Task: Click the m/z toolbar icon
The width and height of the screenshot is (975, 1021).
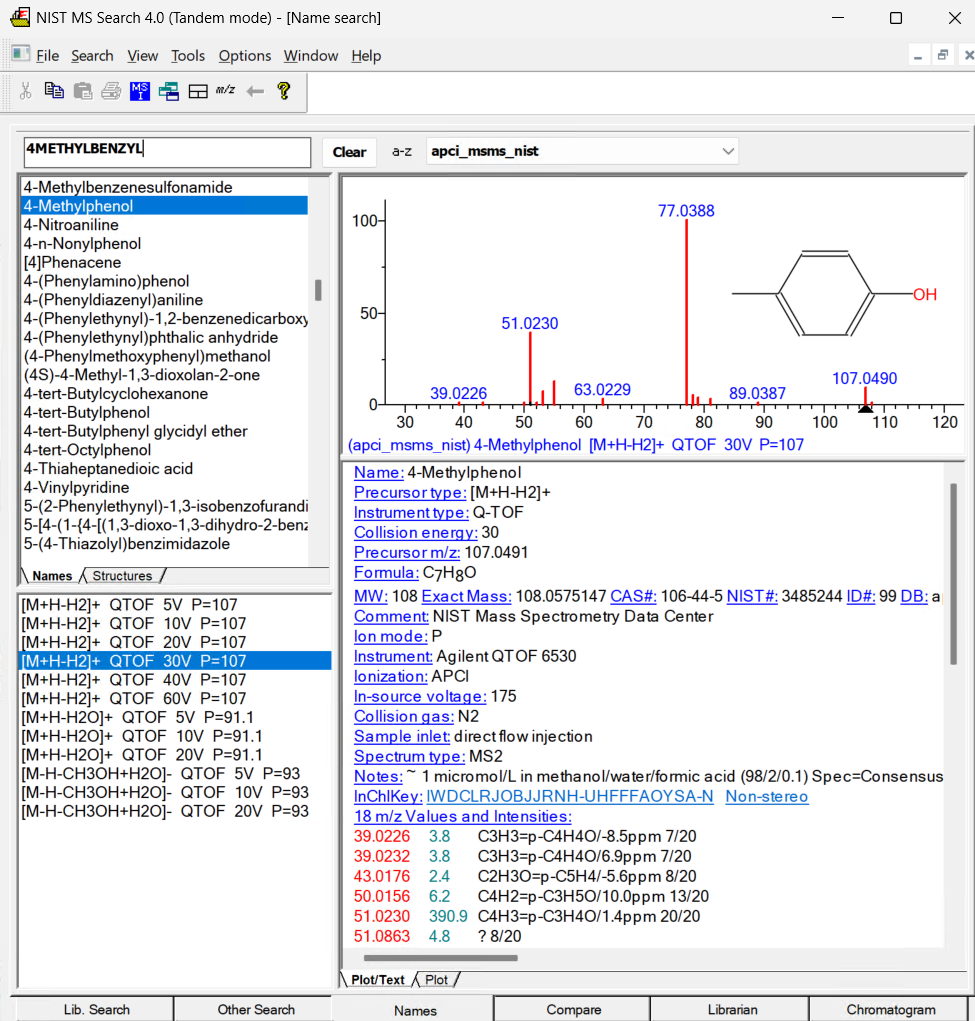Action: 225,91
